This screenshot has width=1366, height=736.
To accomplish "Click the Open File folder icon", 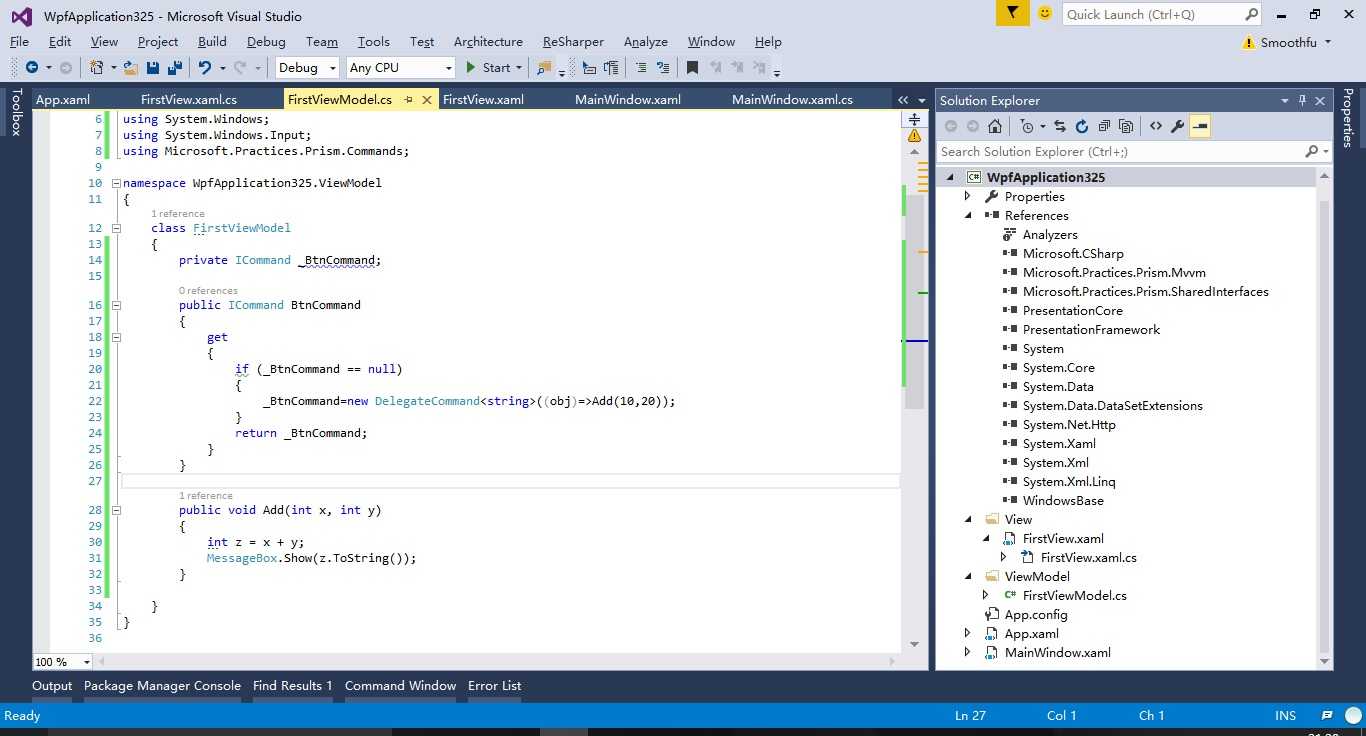I will point(130,68).
